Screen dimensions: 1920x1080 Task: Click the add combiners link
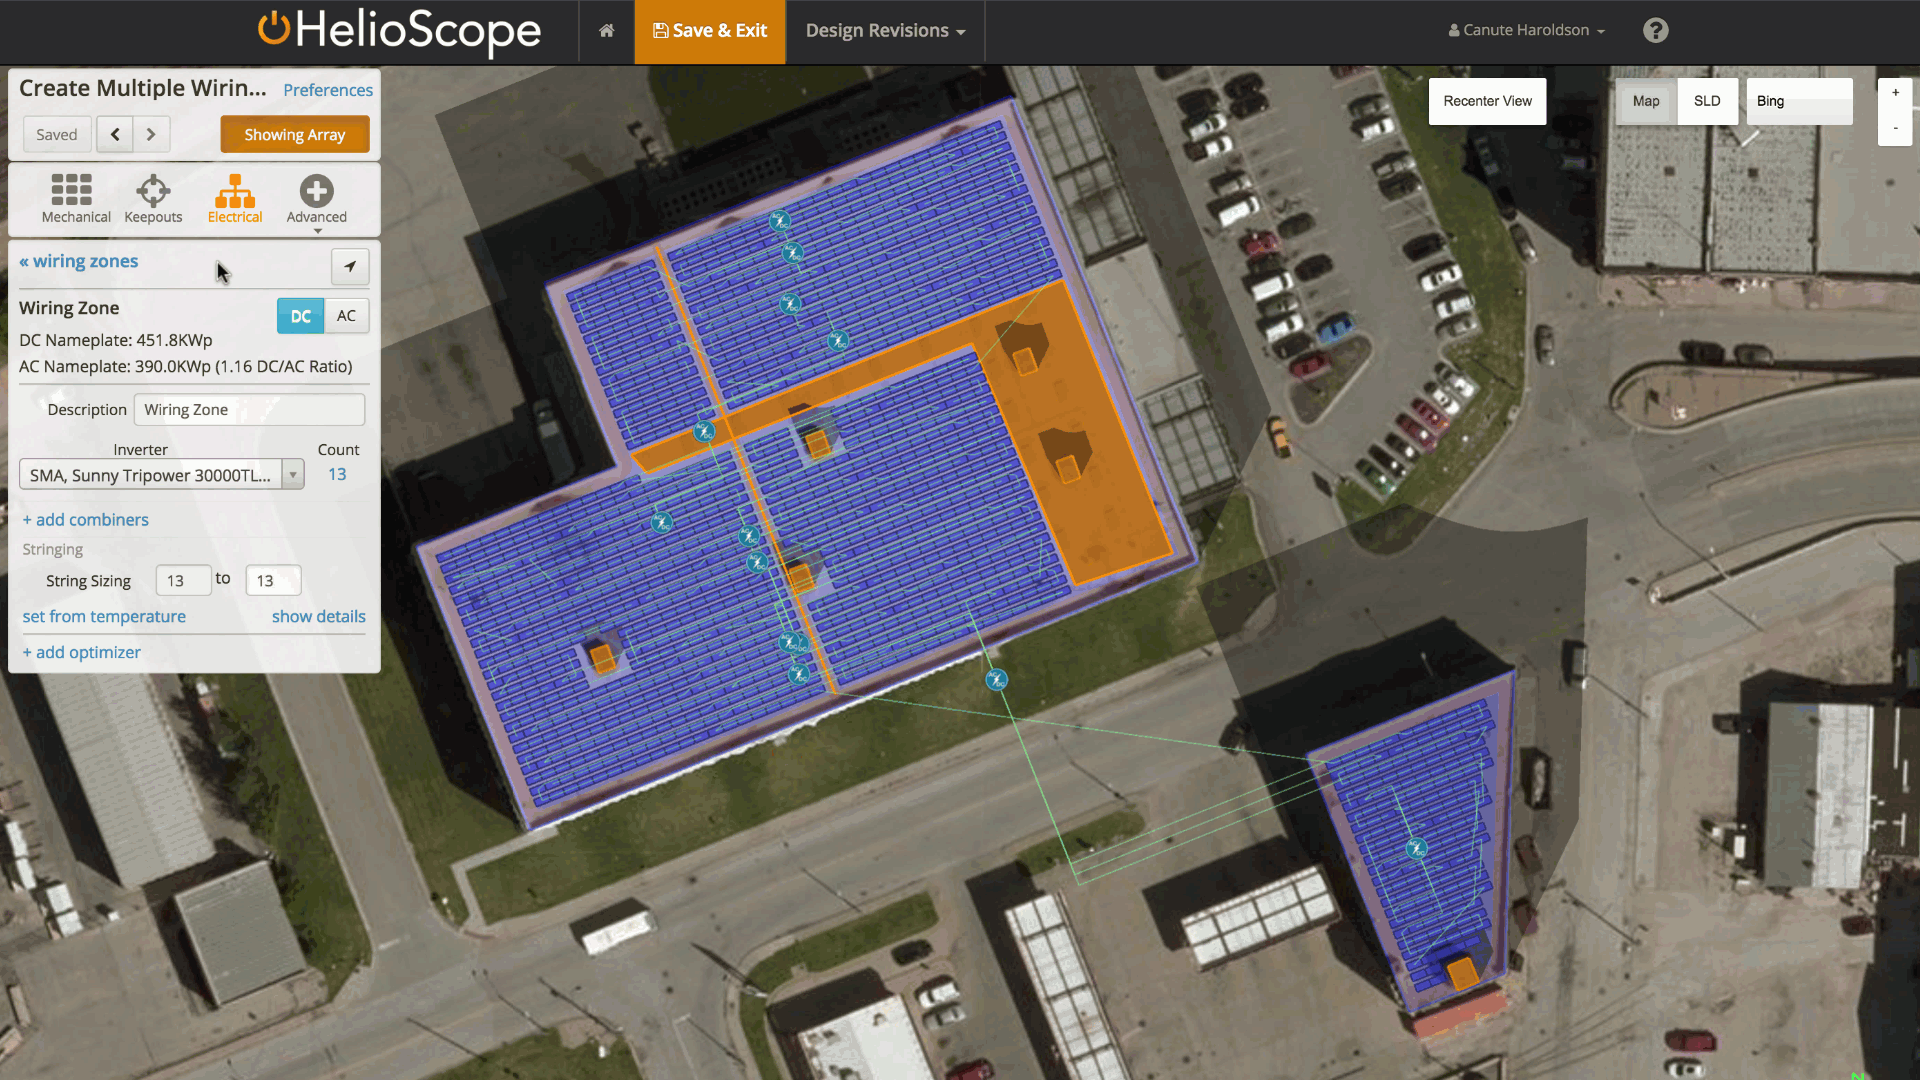[x=85, y=519]
